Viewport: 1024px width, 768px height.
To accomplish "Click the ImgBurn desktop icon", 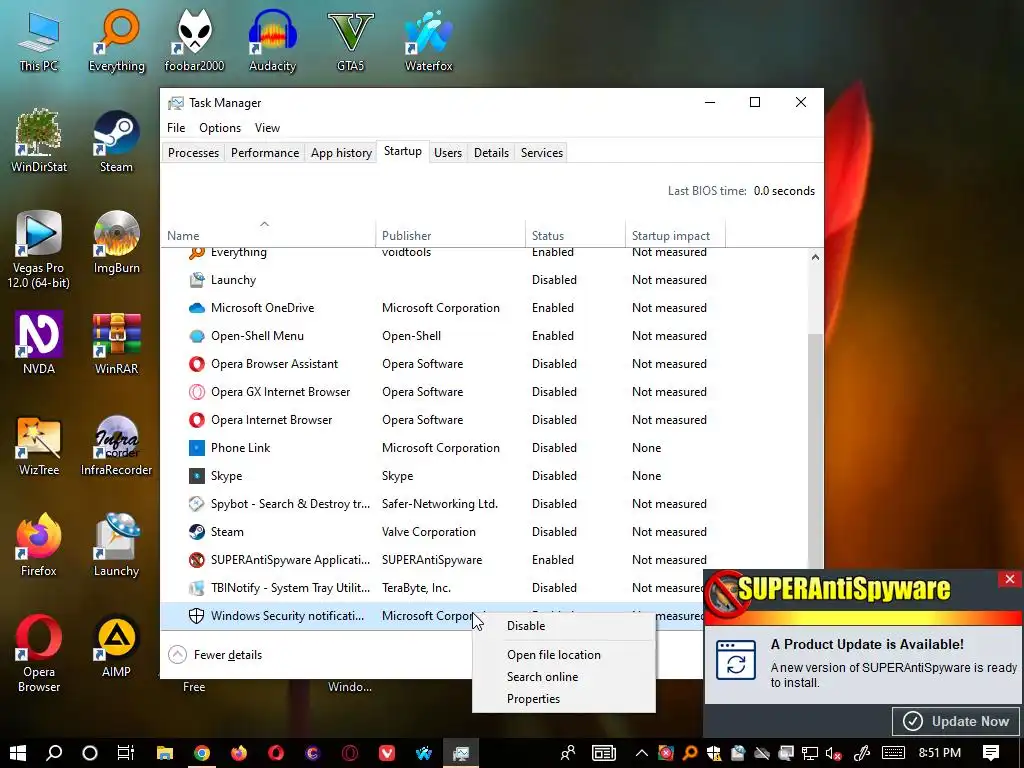I will coord(116,243).
